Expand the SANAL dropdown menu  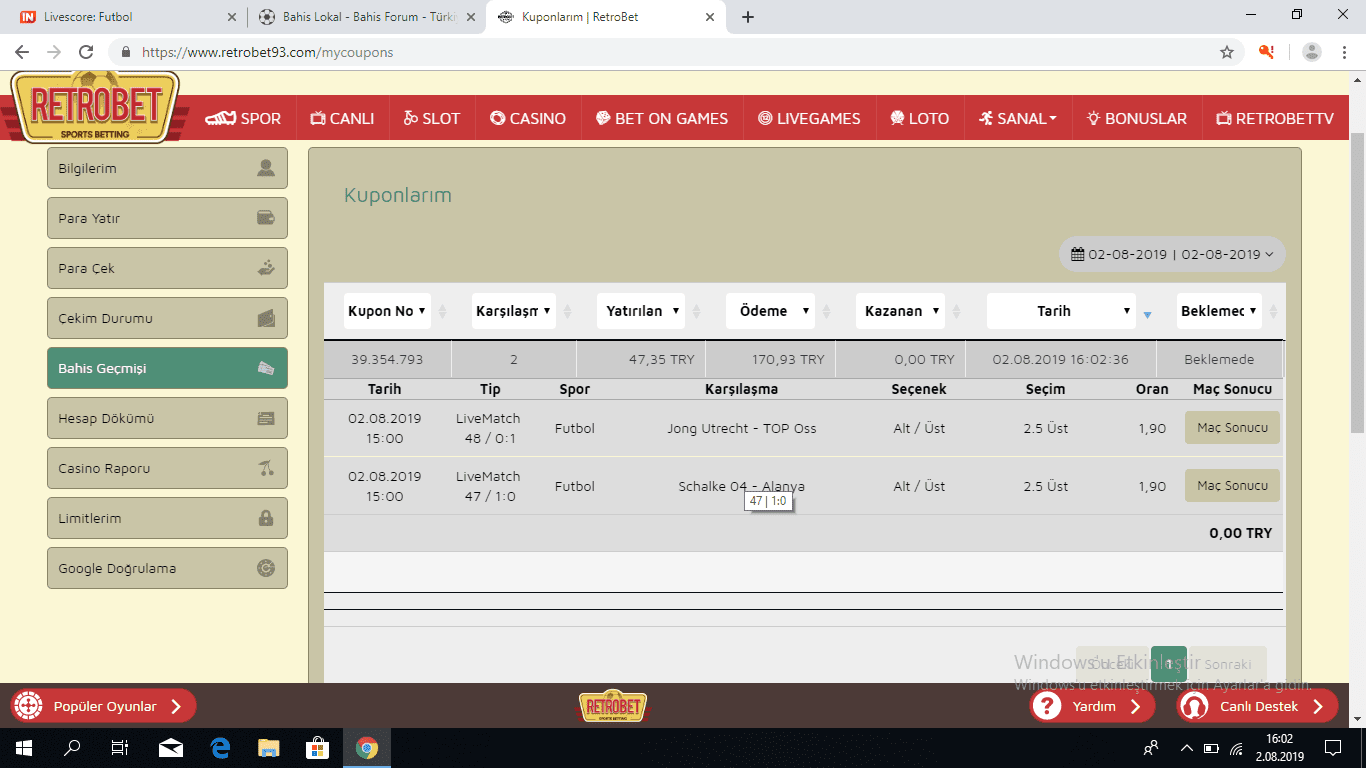click(1018, 118)
